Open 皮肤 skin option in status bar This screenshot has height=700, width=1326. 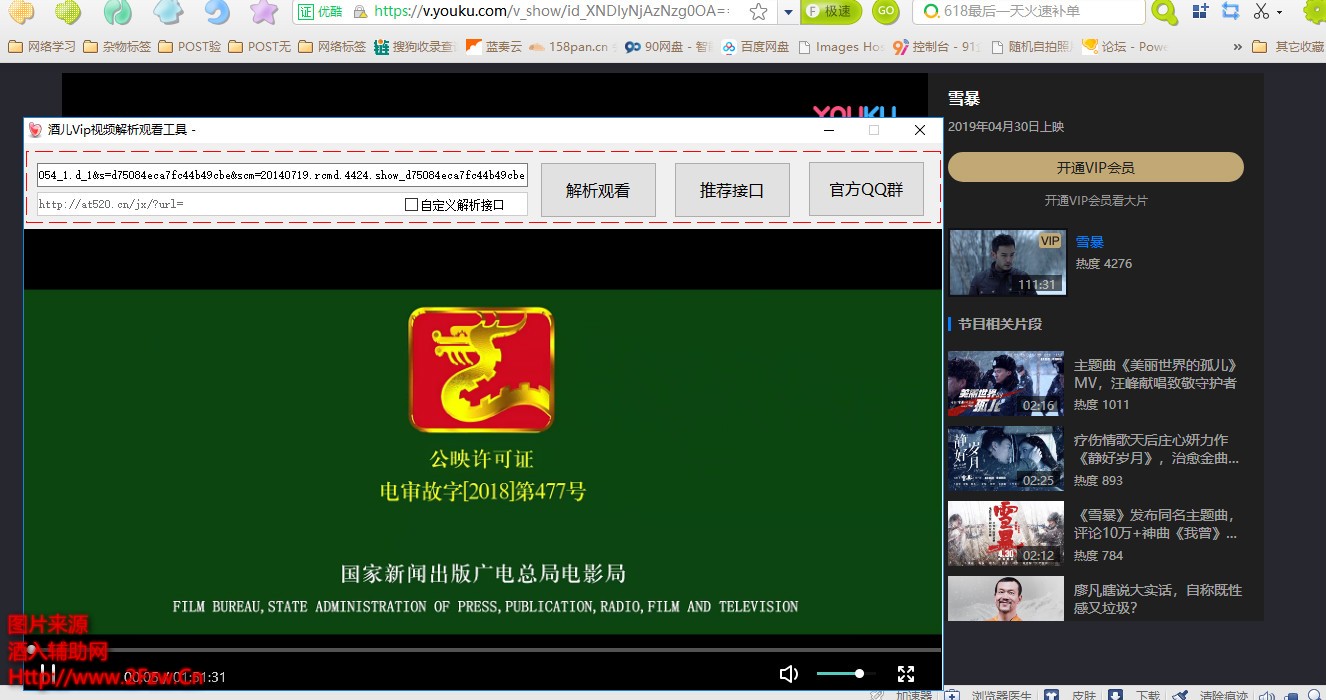(1070, 695)
